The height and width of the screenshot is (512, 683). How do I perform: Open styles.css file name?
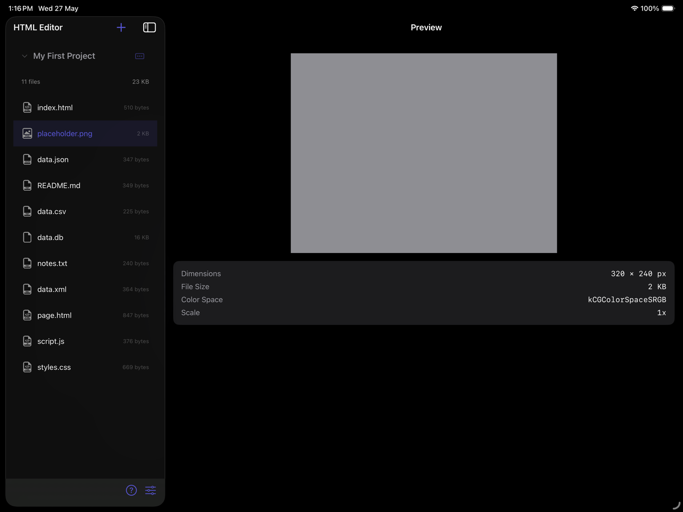(x=54, y=367)
